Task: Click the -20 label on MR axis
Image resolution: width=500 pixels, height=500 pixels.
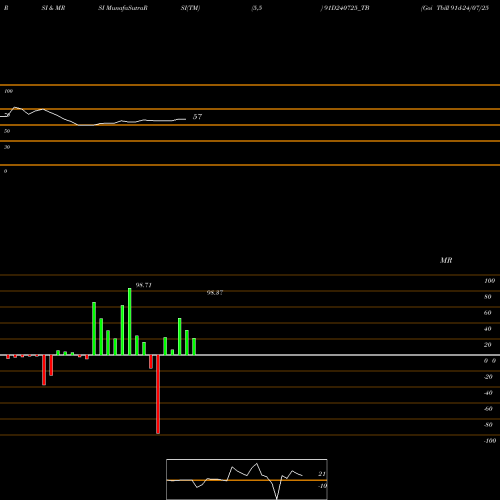Action: (x=488, y=377)
